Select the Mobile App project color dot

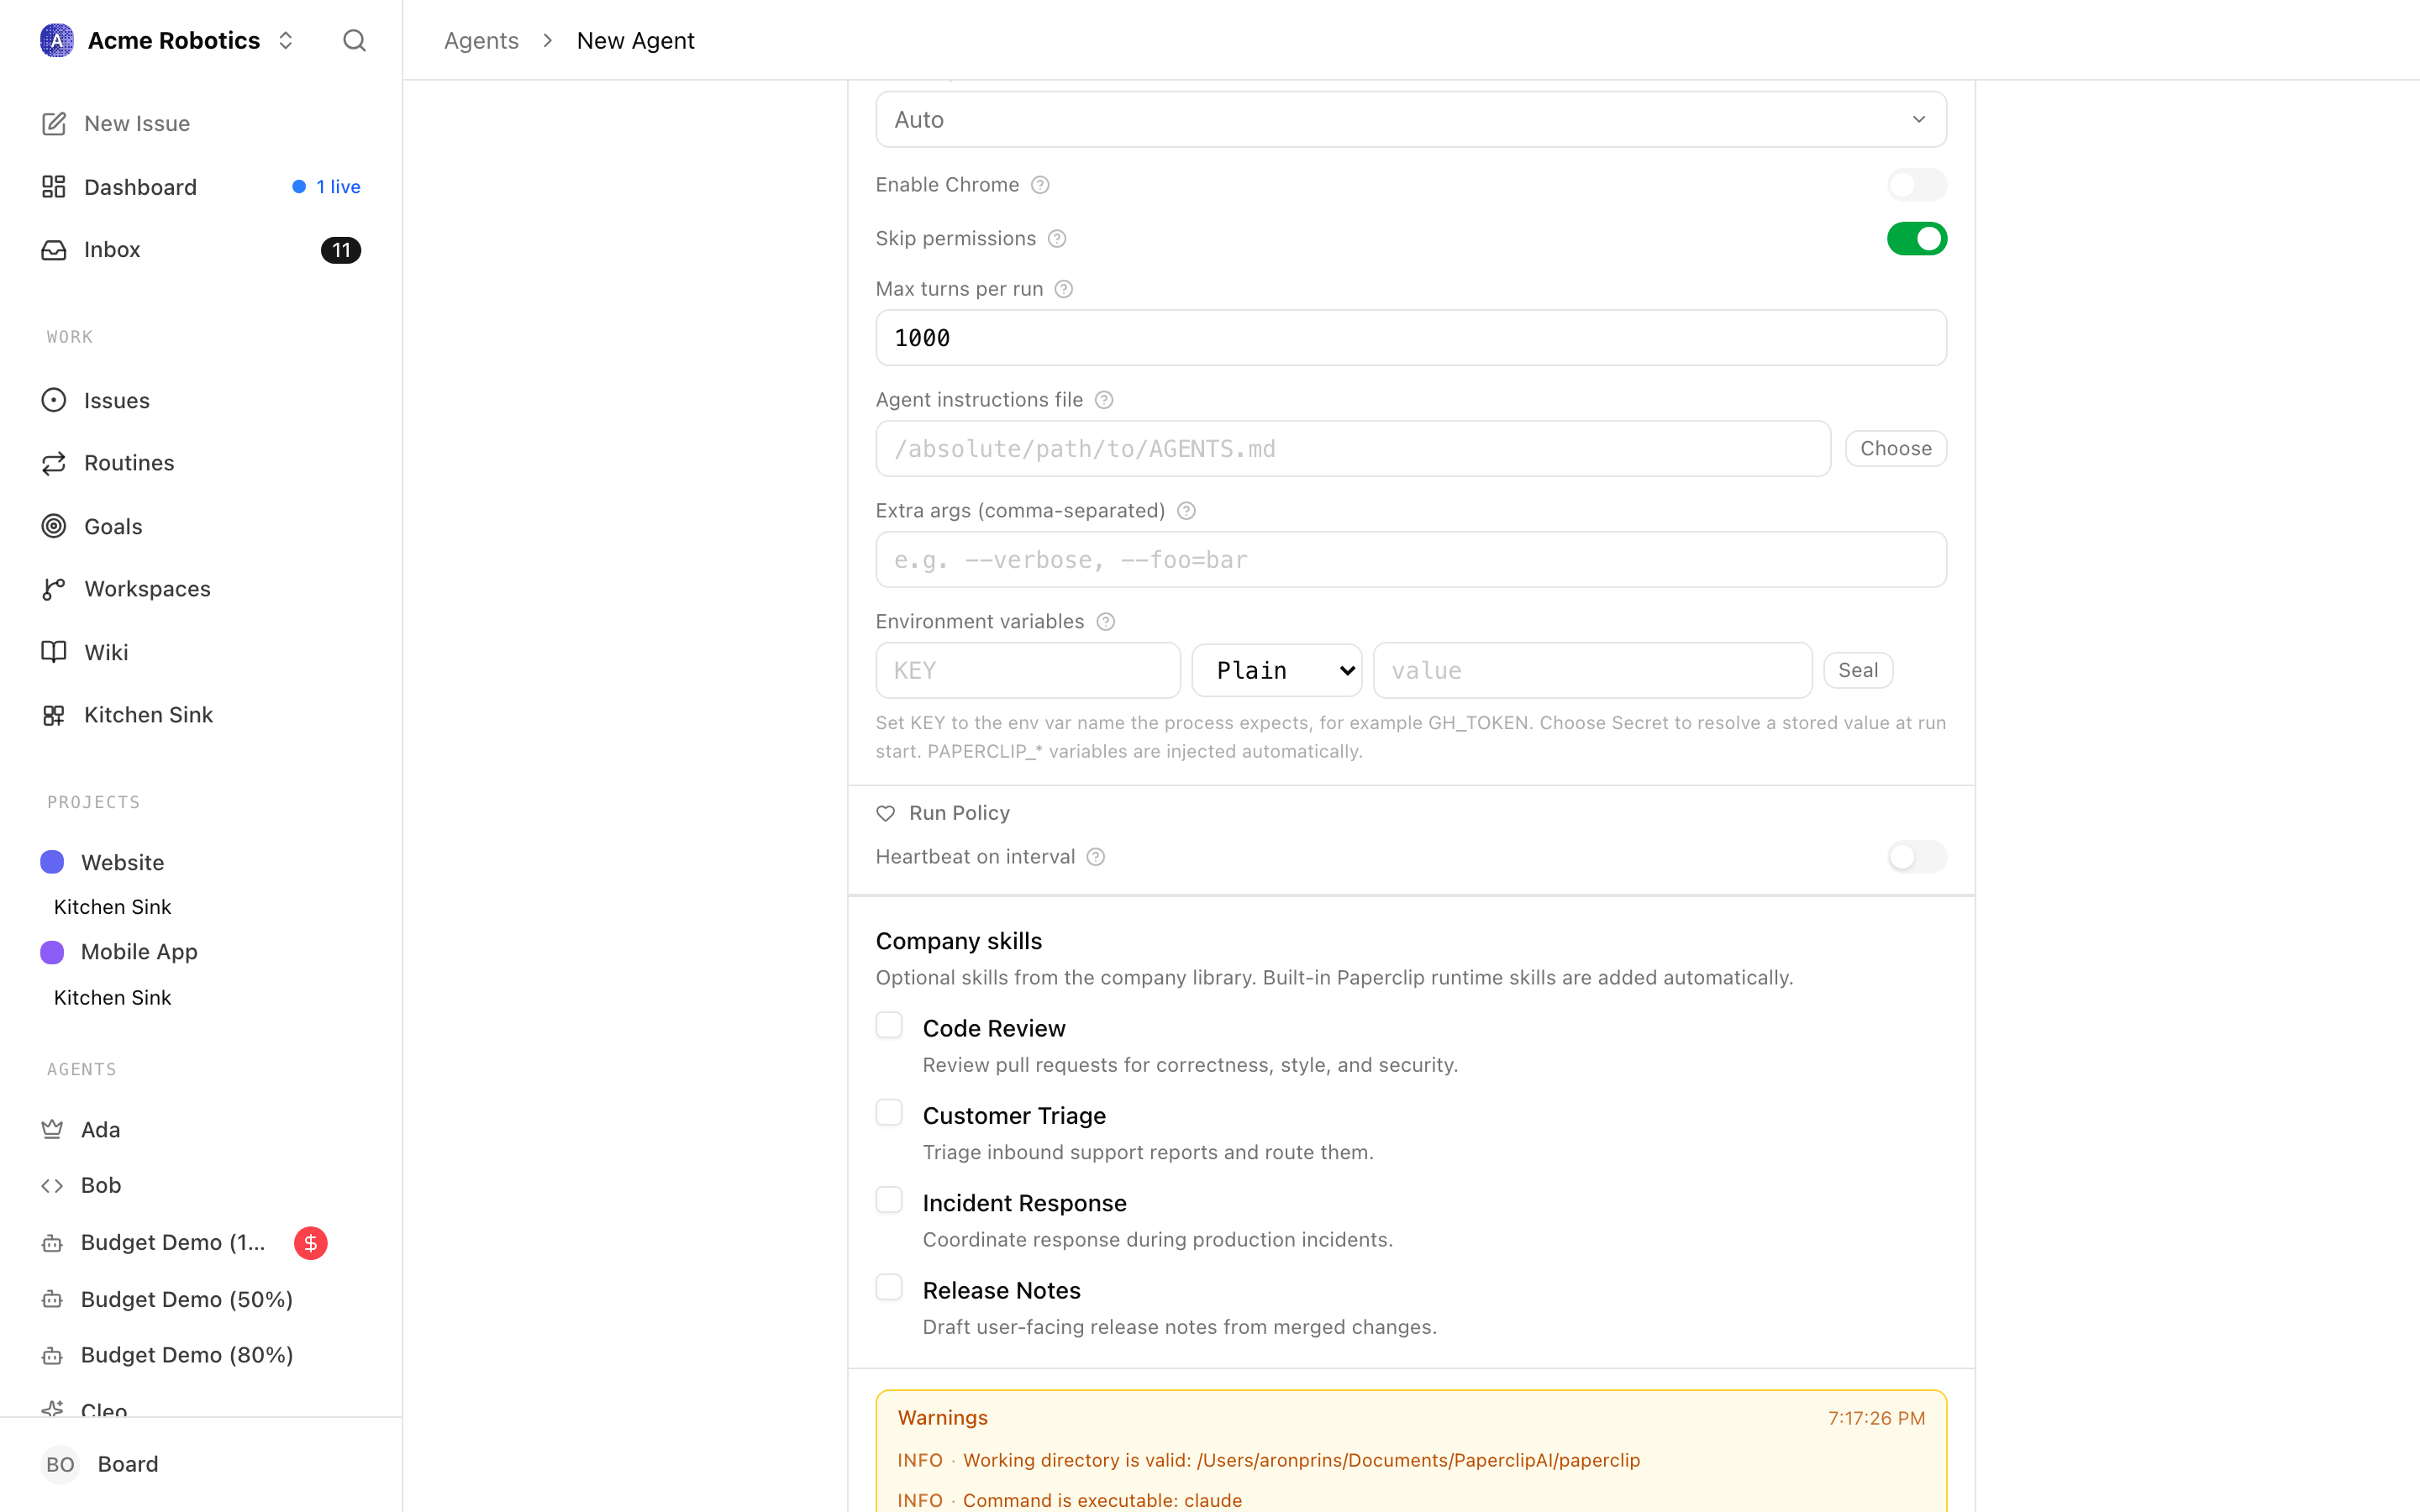[52, 952]
